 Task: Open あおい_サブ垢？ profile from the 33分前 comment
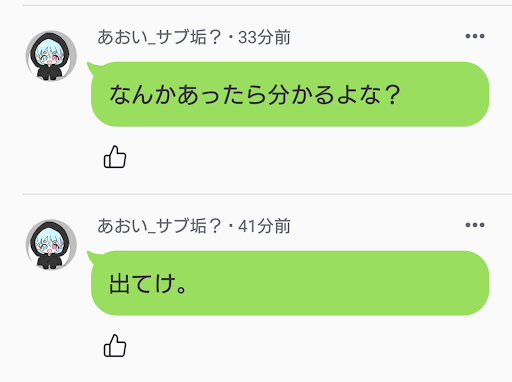[159, 37]
